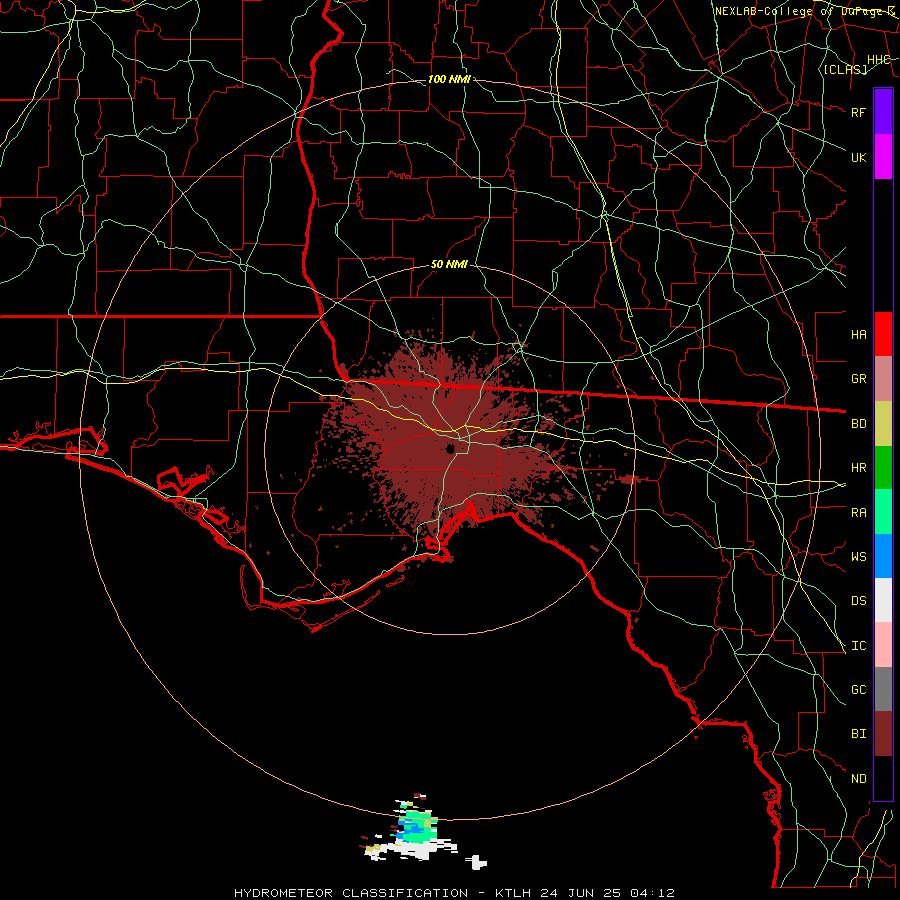The height and width of the screenshot is (900, 900).
Task: Click the BD legend label
Action: pos(858,424)
